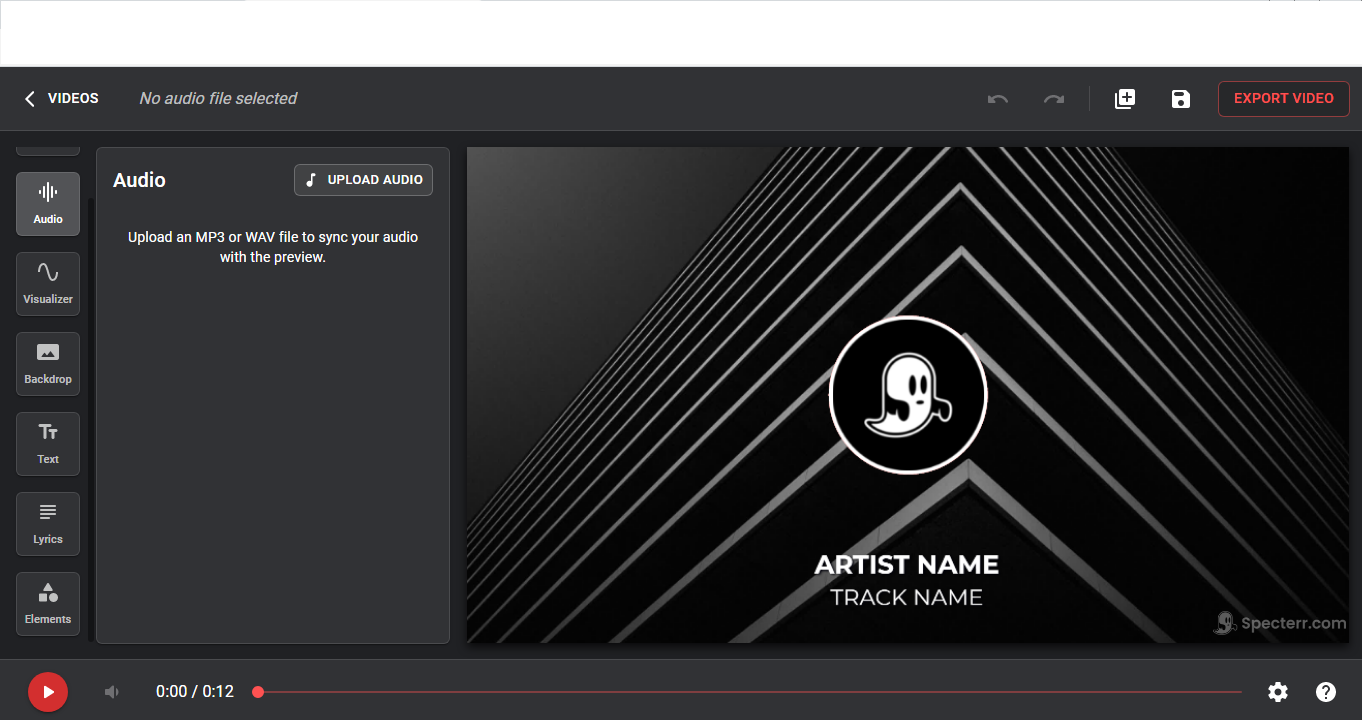The image size is (1362, 720).
Task: Select the ARTIST NAME text in preview
Action: [907, 565]
